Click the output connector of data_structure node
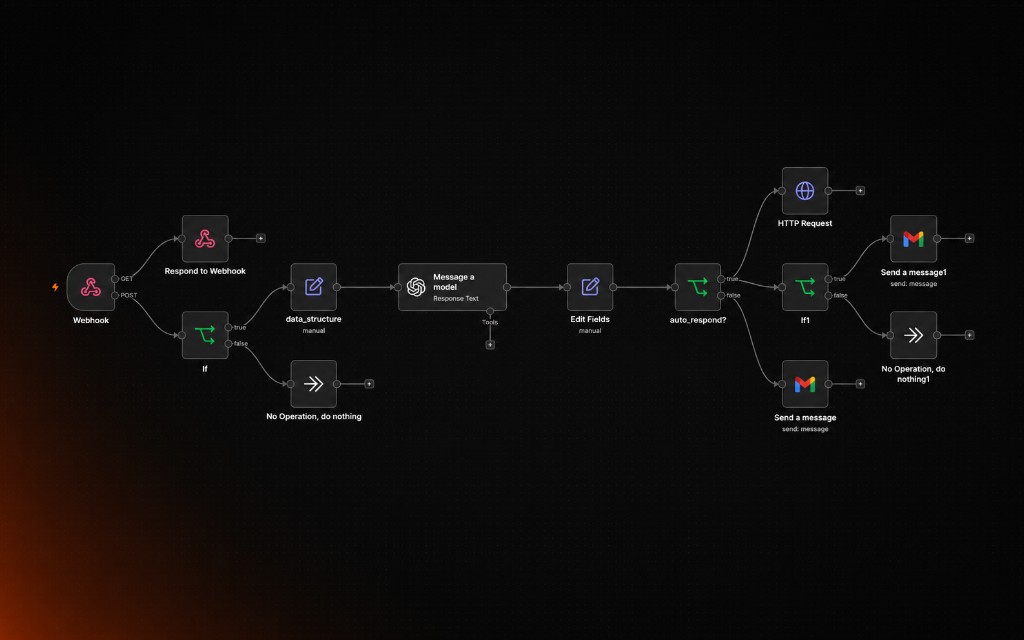The height and width of the screenshot is (640, 1024). [337, 287]
